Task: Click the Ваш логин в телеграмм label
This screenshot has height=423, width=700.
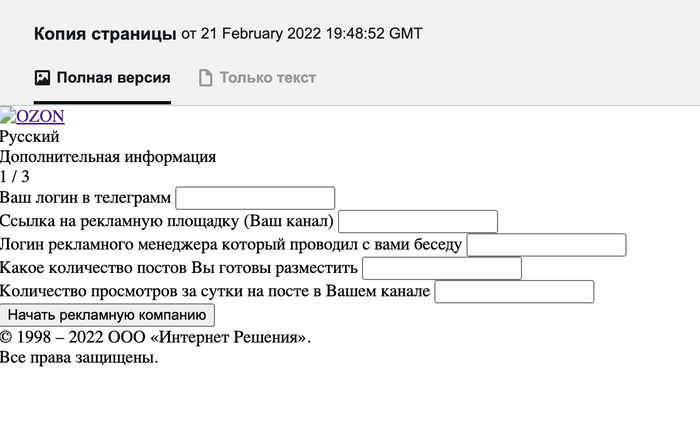Action: (86, 199)
